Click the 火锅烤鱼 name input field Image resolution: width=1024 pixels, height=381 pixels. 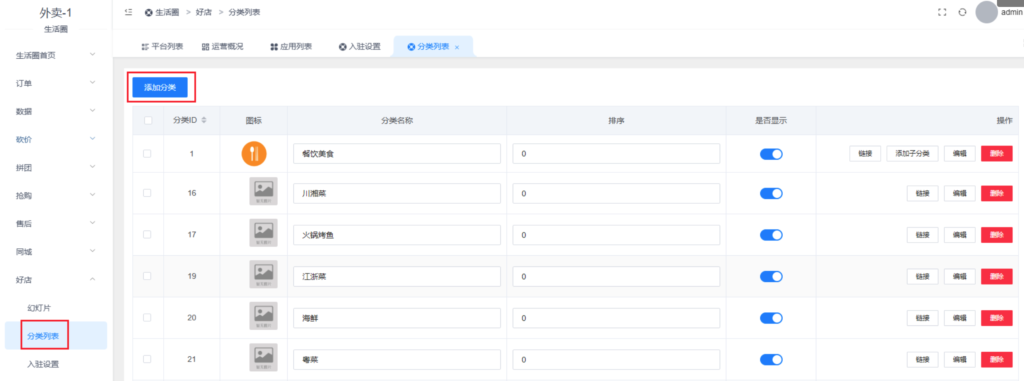[397, 235]
